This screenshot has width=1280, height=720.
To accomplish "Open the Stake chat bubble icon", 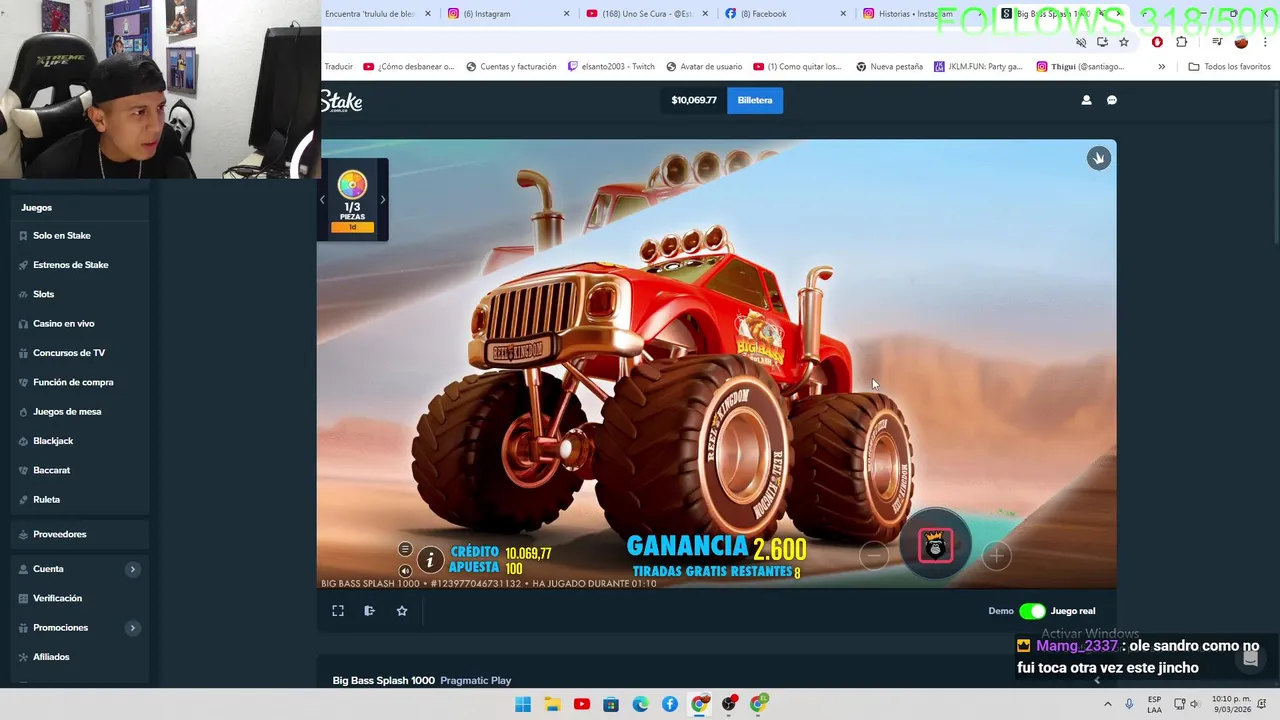I will pyautogui.click(x=1112, y=100).
